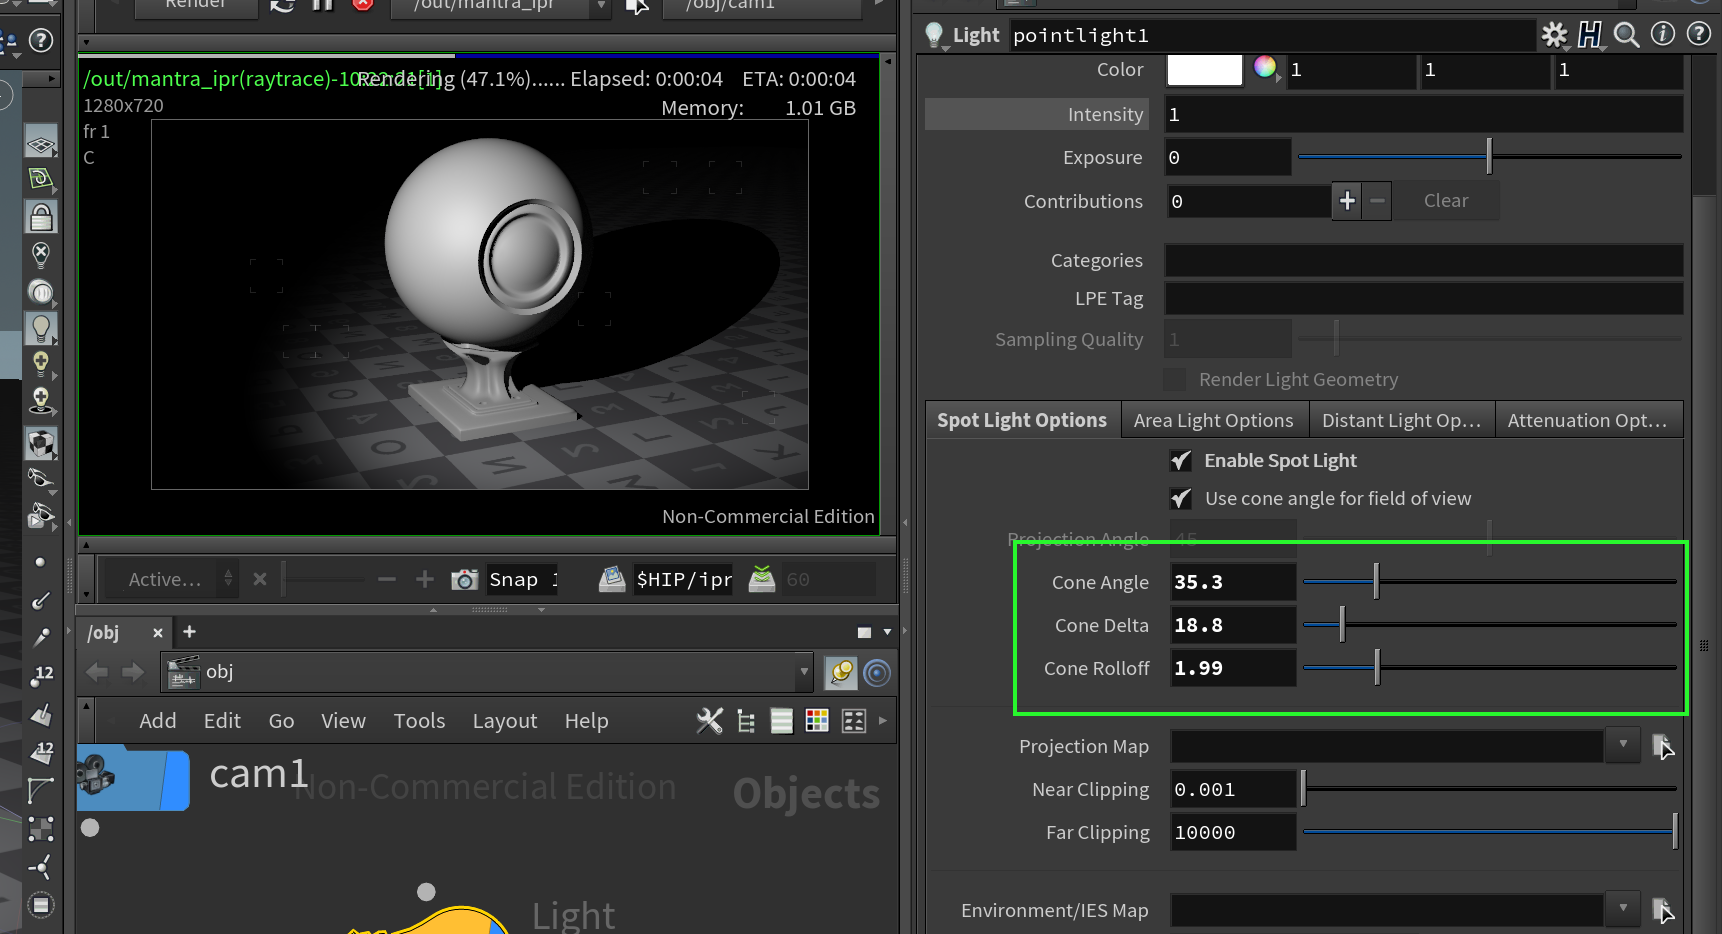Image resolution: width=1722 pixels, height=934 pixels.
Task: Uncheck Enable Spot Light
Action: [x=1180, y=460]
